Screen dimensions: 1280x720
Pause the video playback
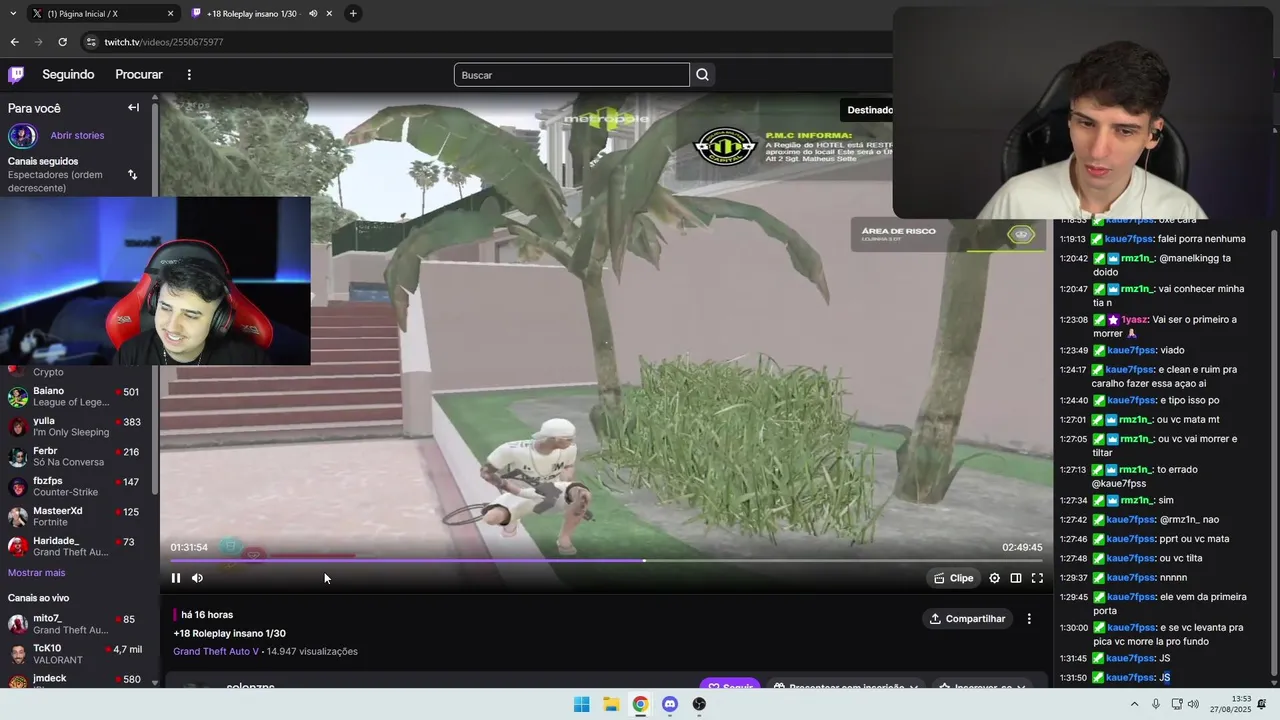pyautogui.click(x=176, y=578)
